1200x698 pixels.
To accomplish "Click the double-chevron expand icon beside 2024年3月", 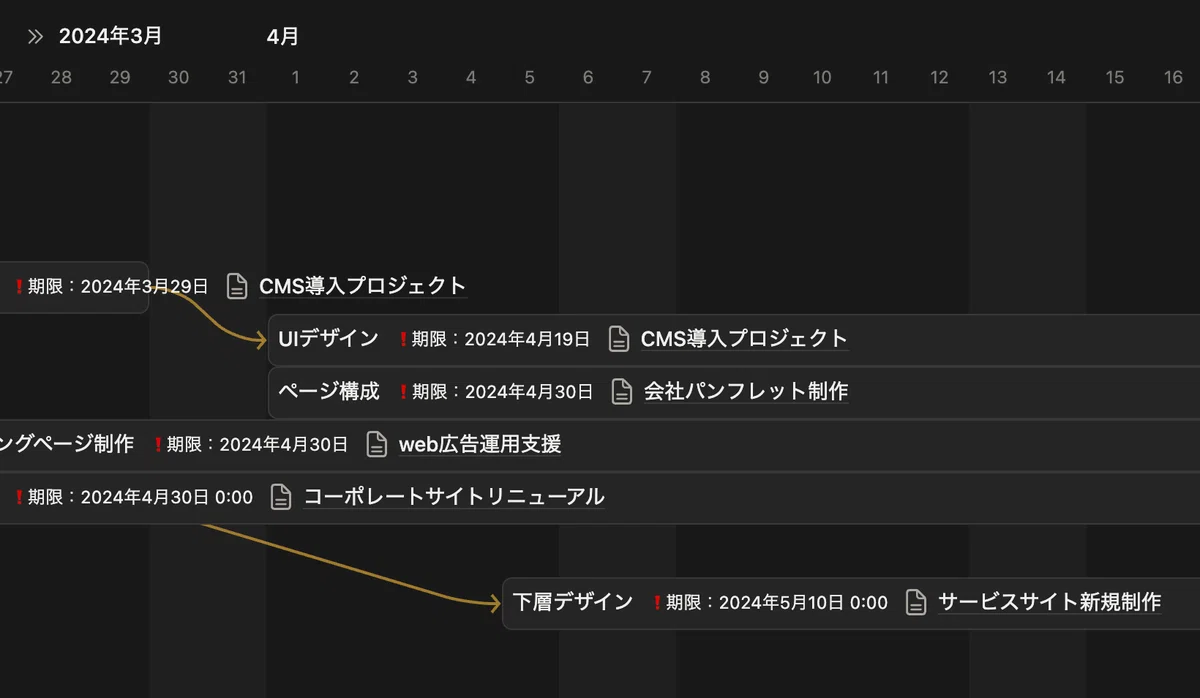I will pyautogui.click(x=35, y=37).
